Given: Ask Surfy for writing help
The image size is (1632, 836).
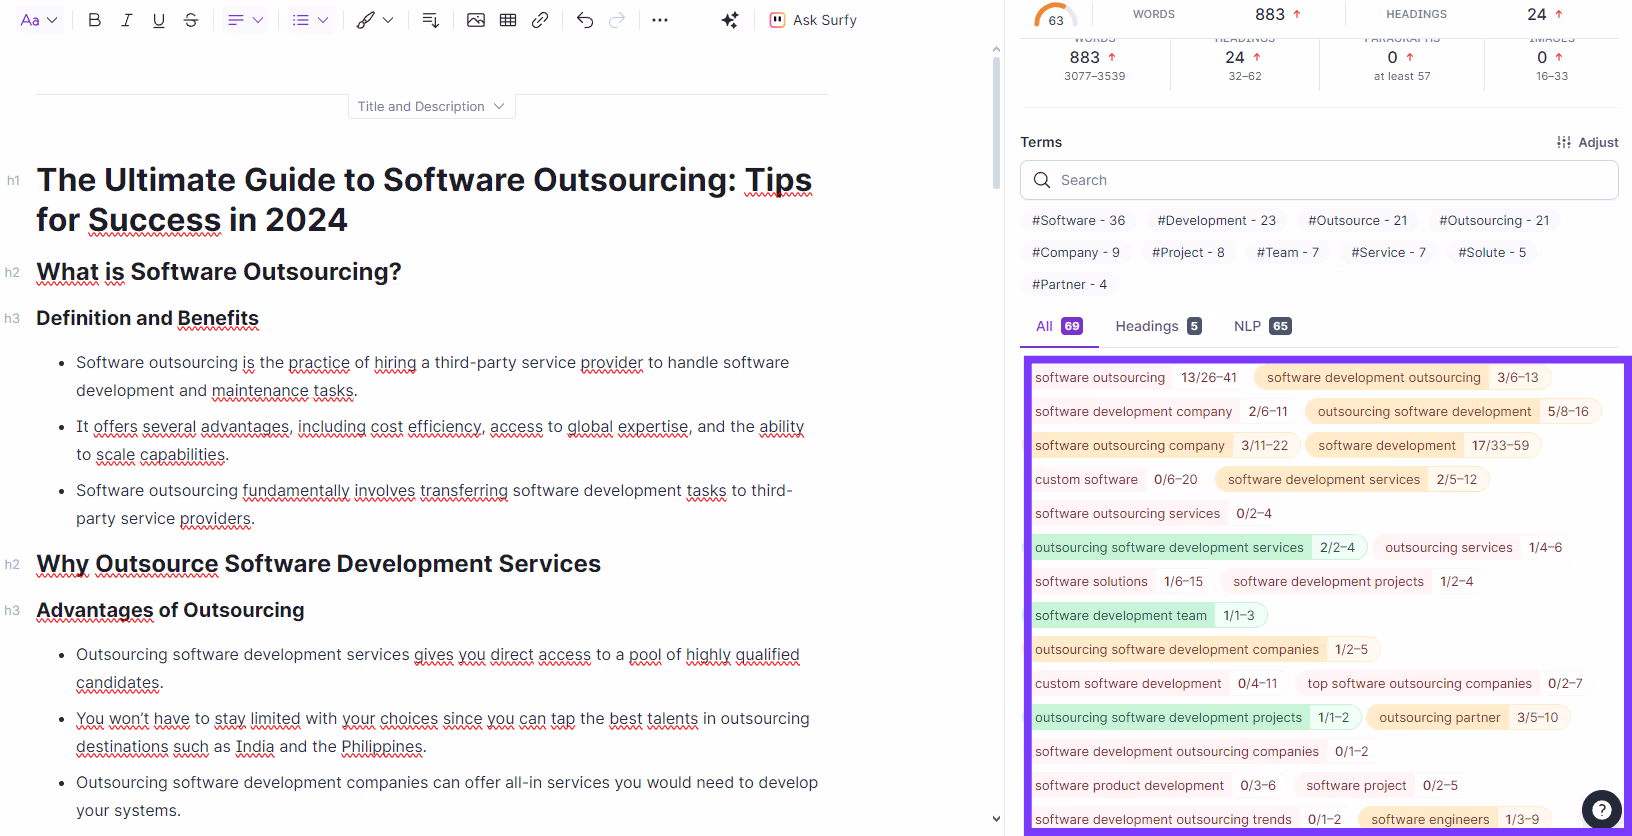Looking at the screenshot, I should coord(813,20).
